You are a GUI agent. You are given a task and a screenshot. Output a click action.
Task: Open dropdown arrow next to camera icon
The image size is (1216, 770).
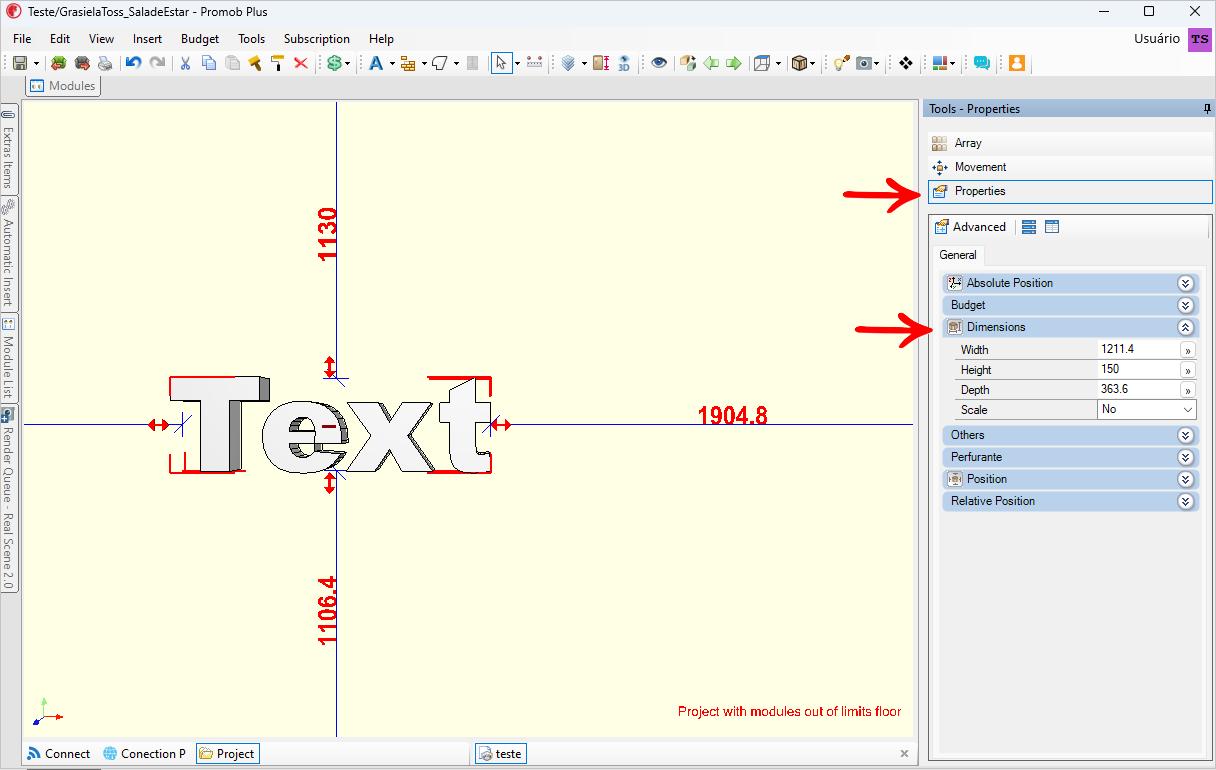click(x=878, y=63)
